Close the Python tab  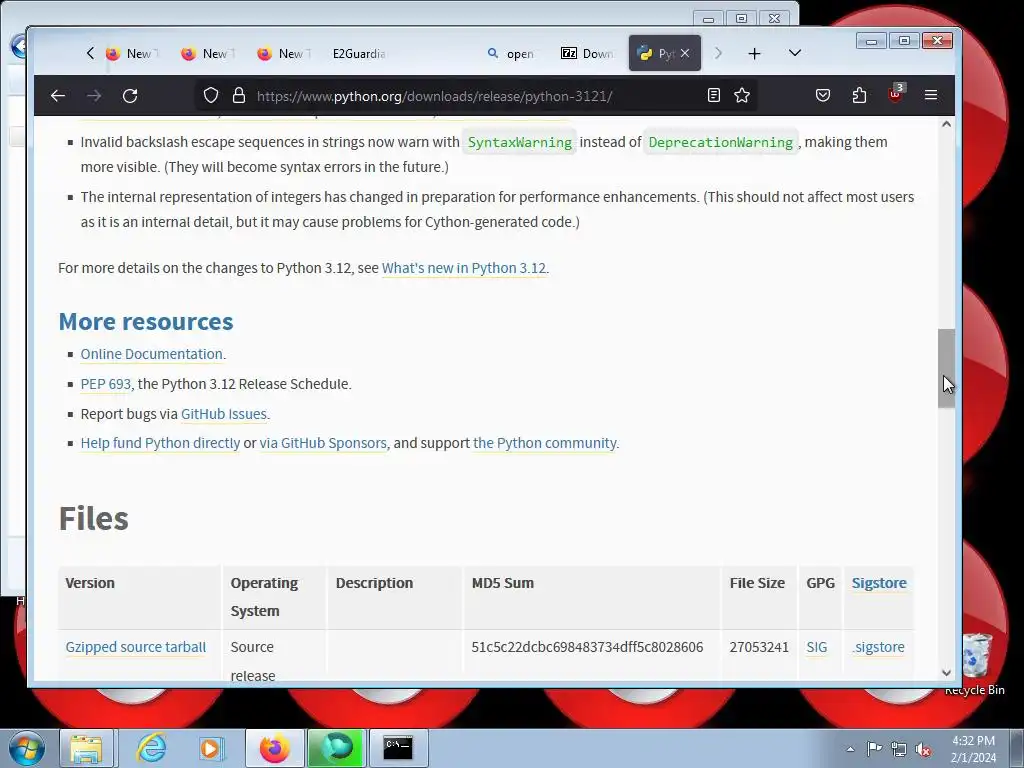pyautogui.click(x=684, y=54)
